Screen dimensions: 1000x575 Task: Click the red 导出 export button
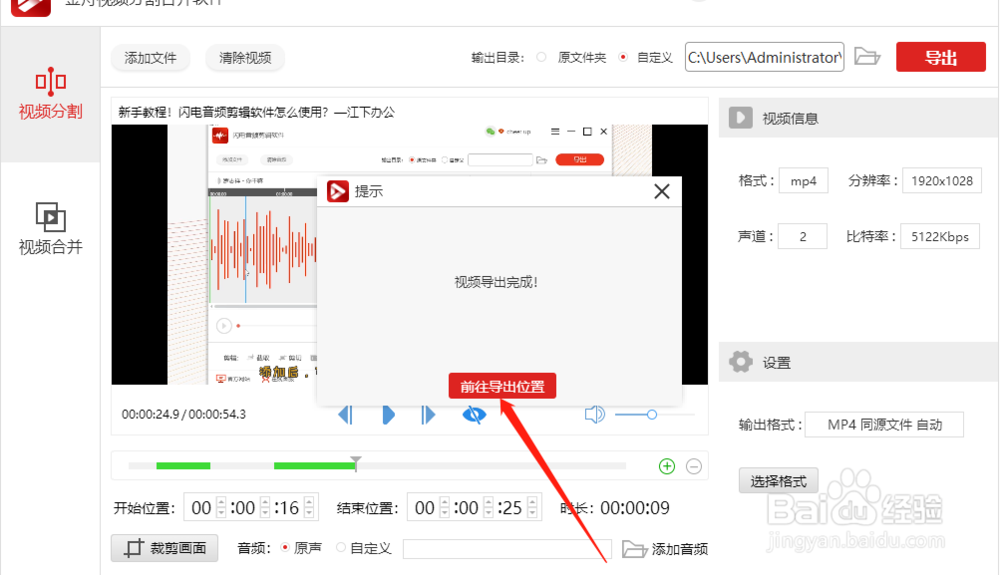[x=941, y=57]
